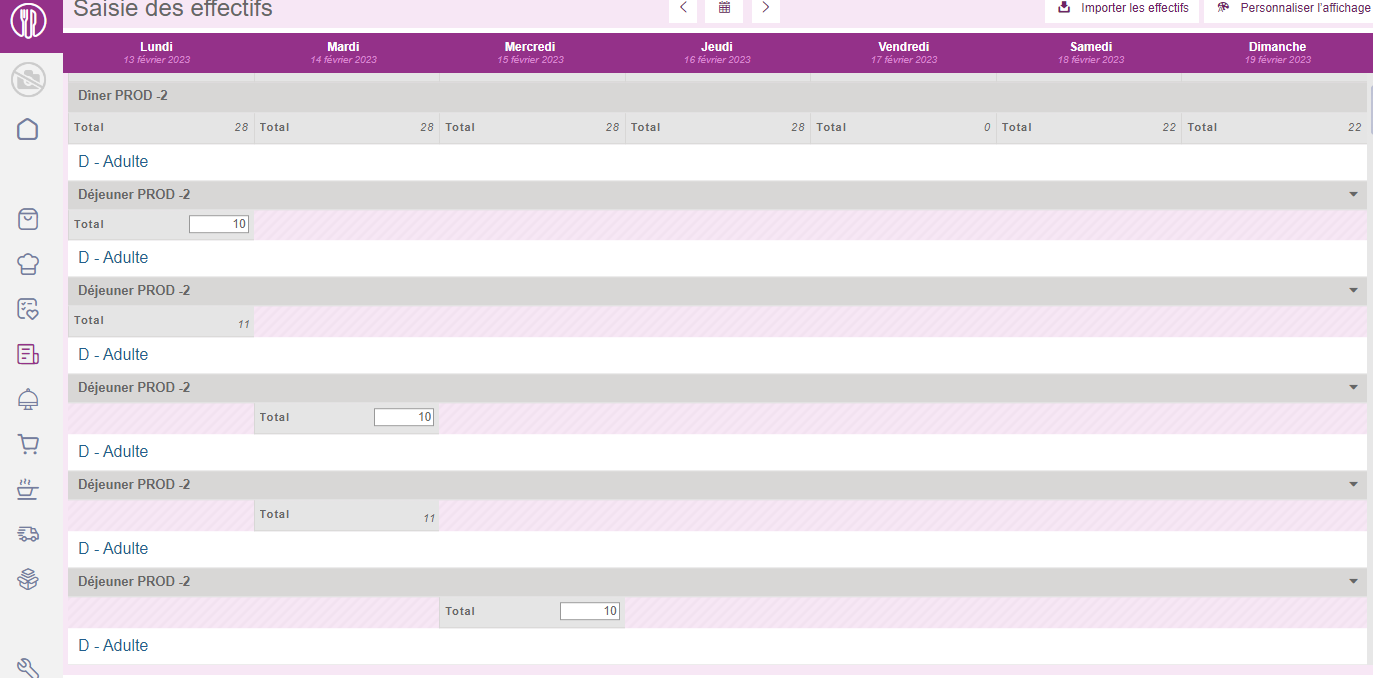1373x678 pixels.
Task: Click Jeudi Total 28 cell under Dîner
Action: click(718, 127)
